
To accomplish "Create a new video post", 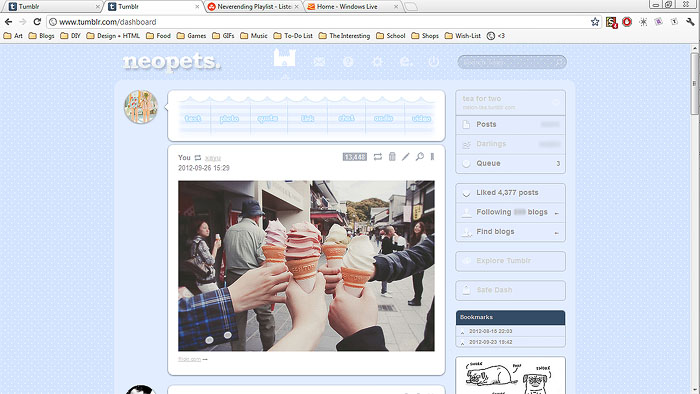I will point(421,118).
